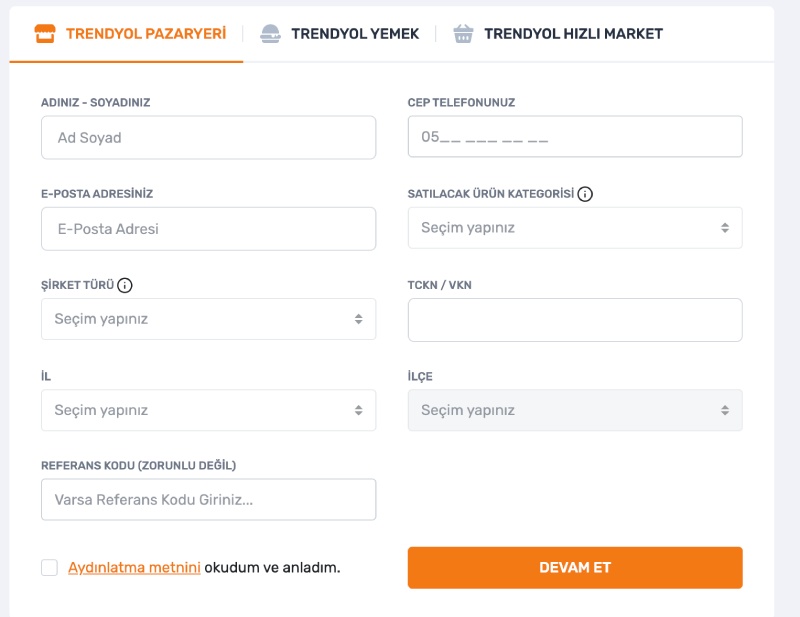This screenshot has height=617, width=800.
Task: Click the Trendyol Yemek burger icon
Action: 270,34
